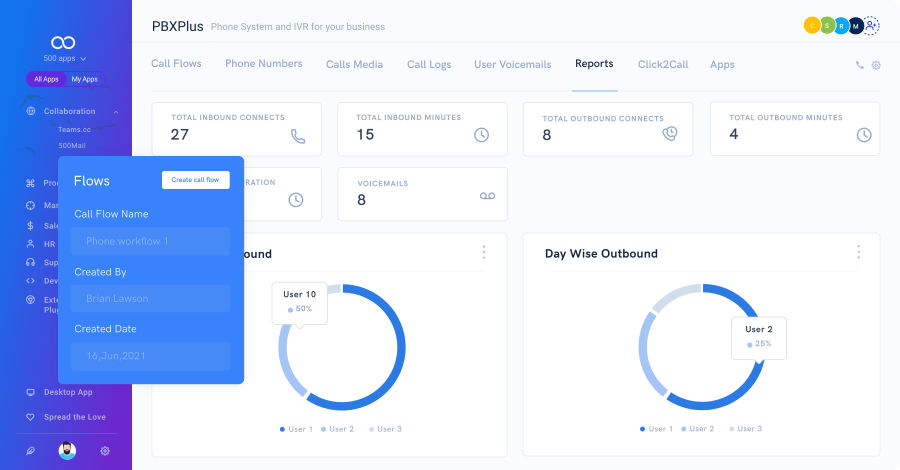900x470 pixels.
Task: Click the Marketing target icon
Action: click(30, 205)
